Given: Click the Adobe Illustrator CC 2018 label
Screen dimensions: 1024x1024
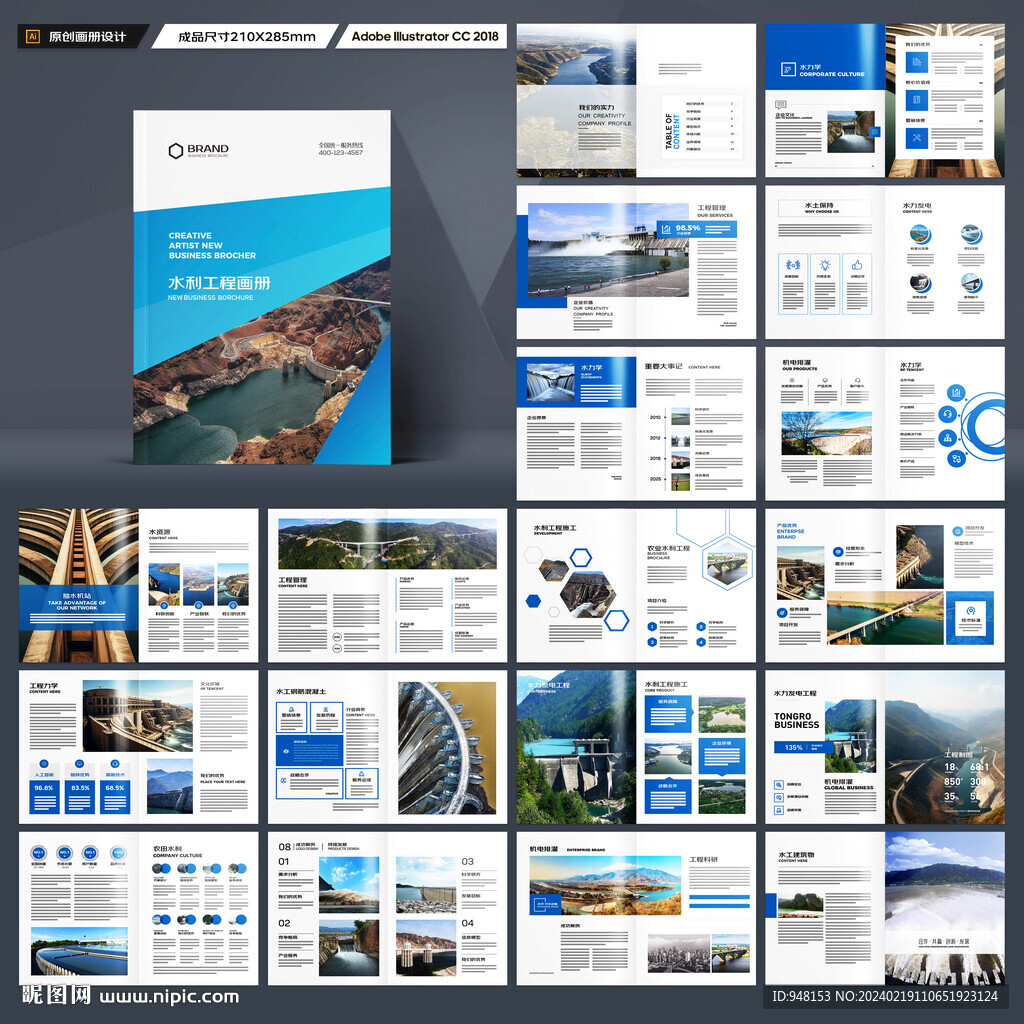Looking at the screenshot, I should [x=425, y=37].
